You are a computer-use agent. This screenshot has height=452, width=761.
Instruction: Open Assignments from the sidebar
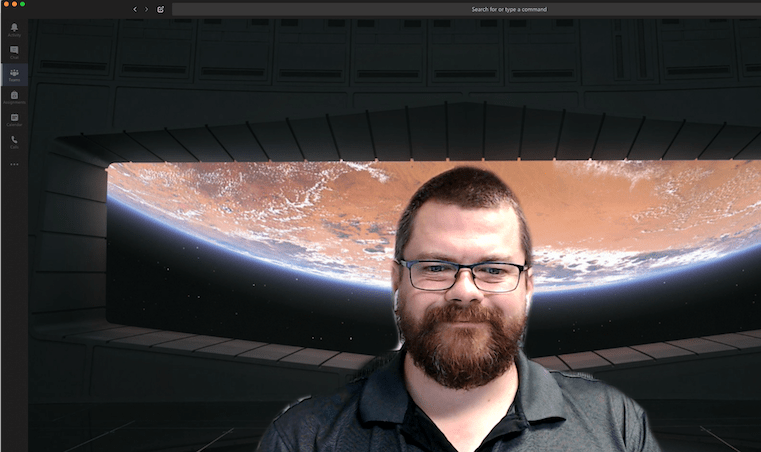[x=14, y=97]
